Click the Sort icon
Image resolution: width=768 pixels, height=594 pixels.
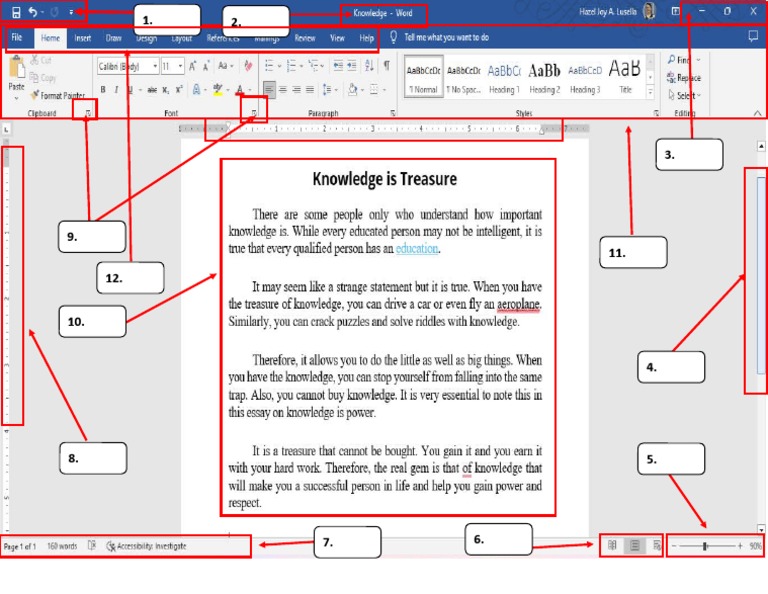point(369,66)
